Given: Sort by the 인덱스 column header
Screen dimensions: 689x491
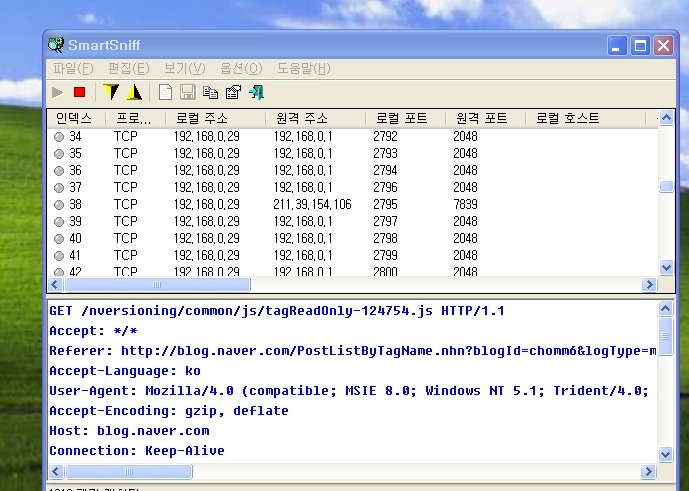Looking at the screenshot, I should (75, 118).
